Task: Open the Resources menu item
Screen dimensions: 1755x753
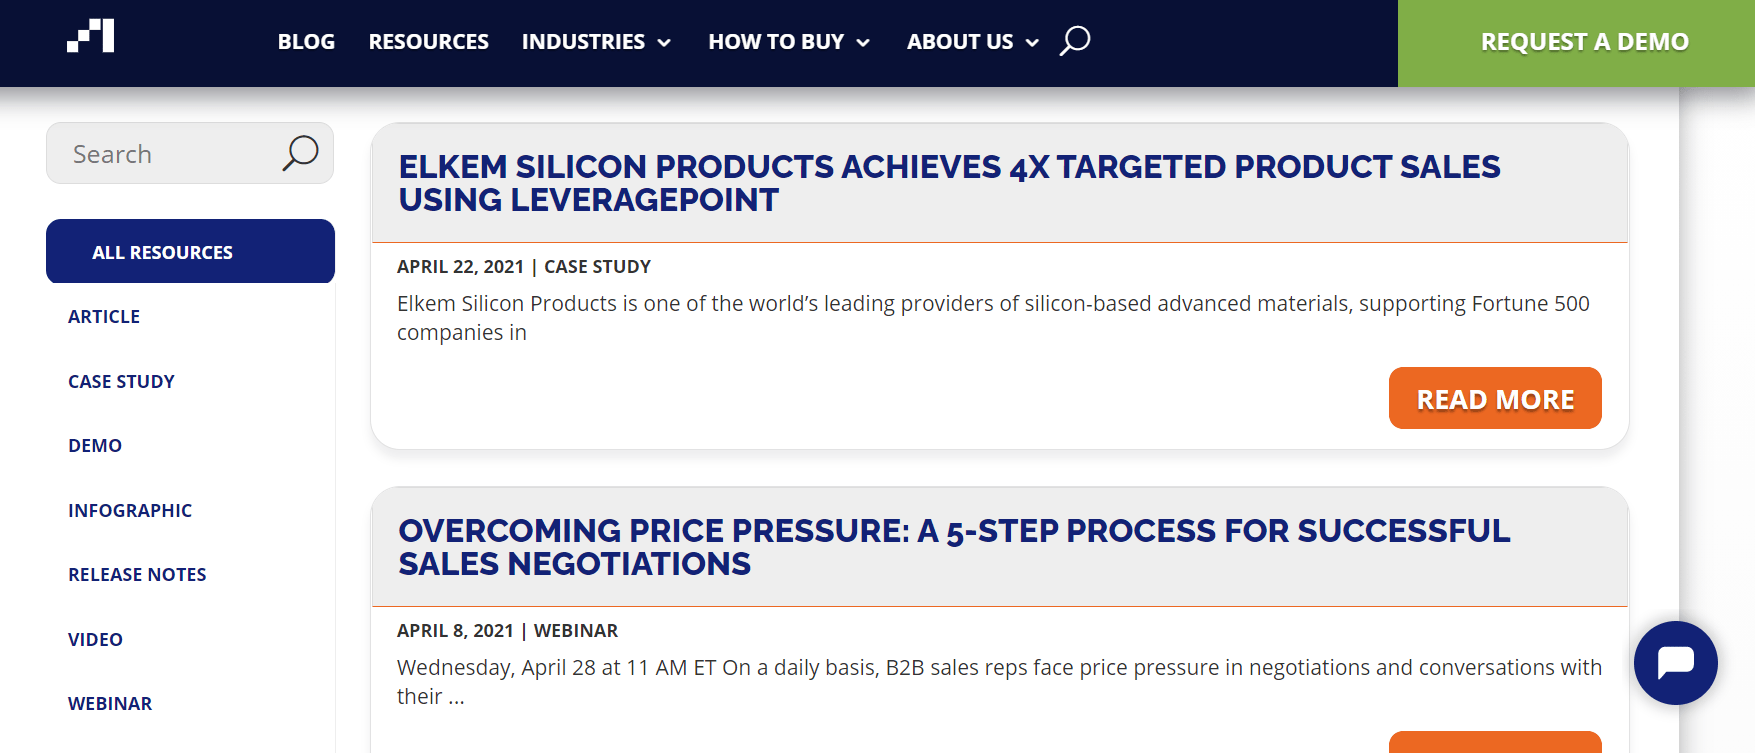Action: pyautogui.click(x=428, y=42)
